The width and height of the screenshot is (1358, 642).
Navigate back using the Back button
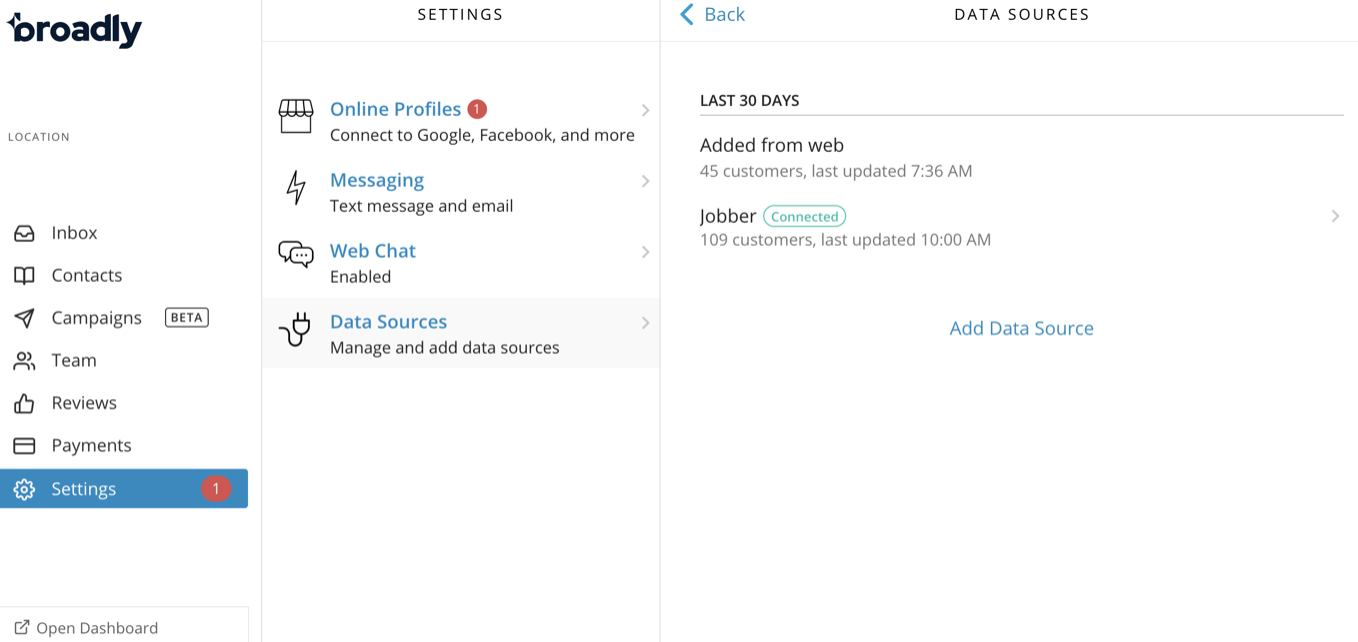tap(711, 14)
